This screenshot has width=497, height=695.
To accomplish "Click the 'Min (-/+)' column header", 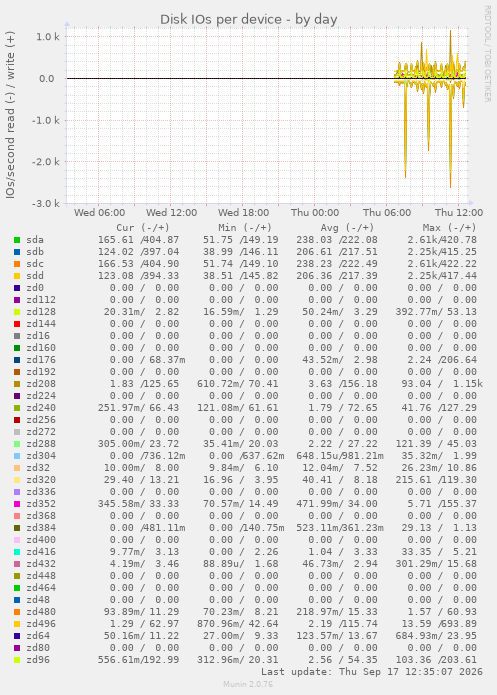I will (245, 227).
